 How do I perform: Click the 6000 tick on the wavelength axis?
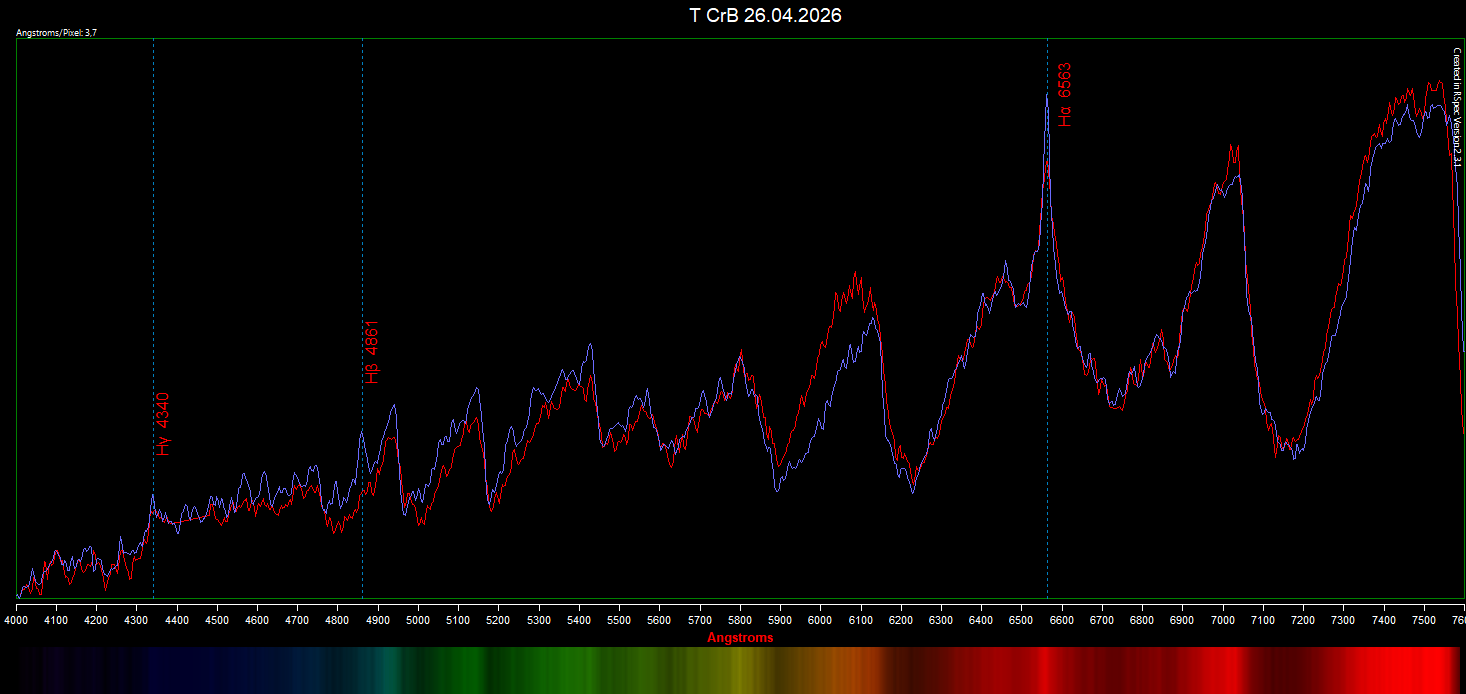(820, 621)
